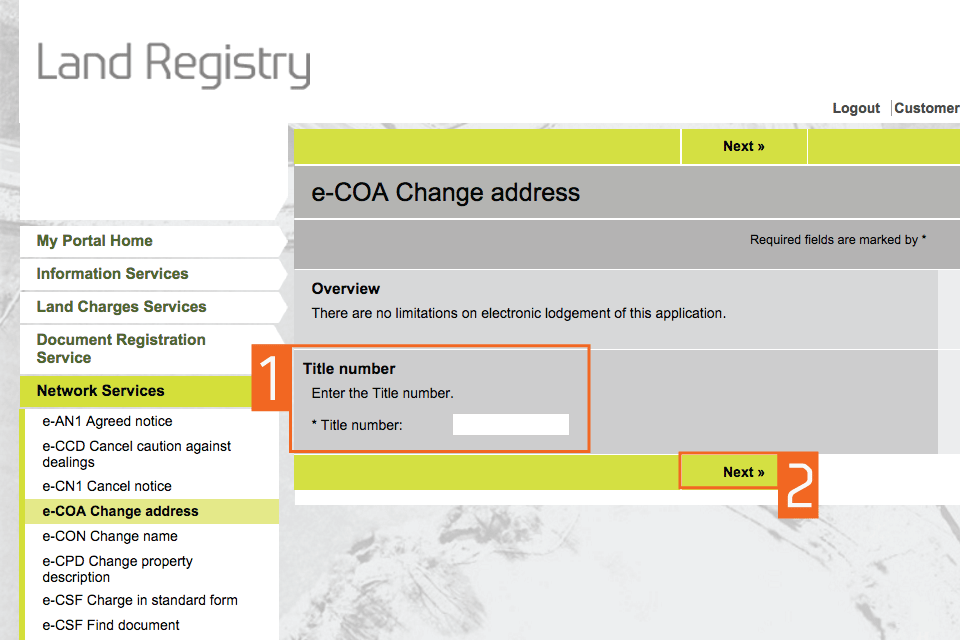The width and height of the screenshot is (960, 640).
Task: Open e-CN1 Cancel notice link
Action: [107, 486]
